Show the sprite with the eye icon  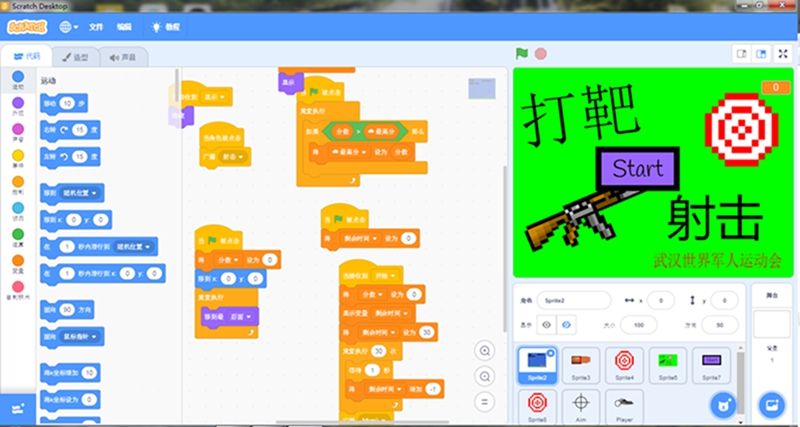point(546,325)
